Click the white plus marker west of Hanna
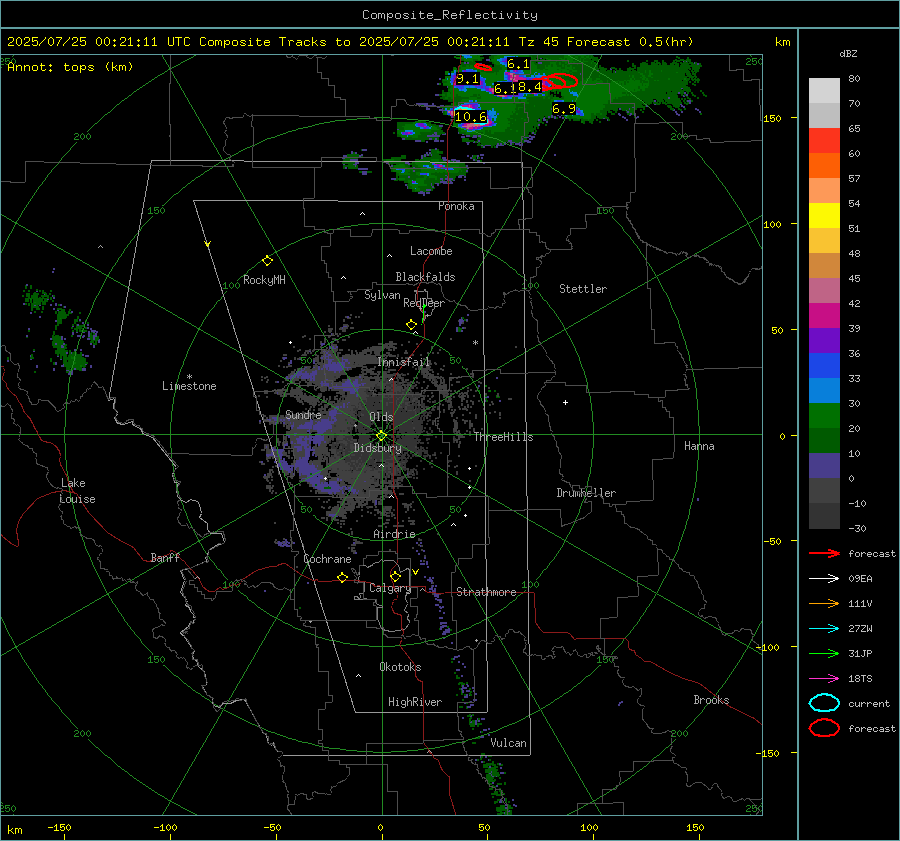Image resolution: width=900 pixels, height=841 pixels. (x=565, y=402)
